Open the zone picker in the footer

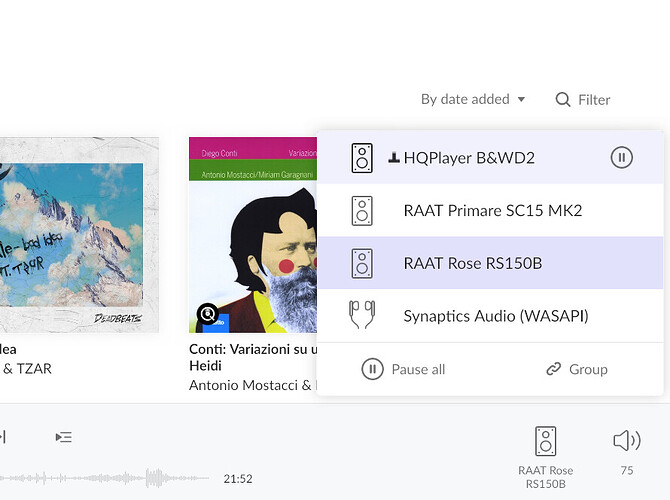point(546,457)
